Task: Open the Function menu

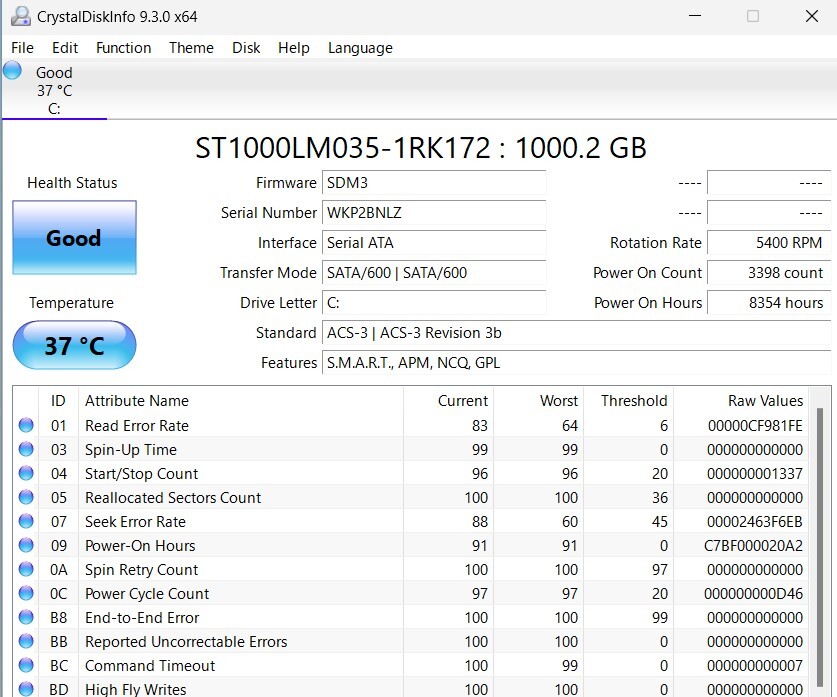Action: click(123, 48)
